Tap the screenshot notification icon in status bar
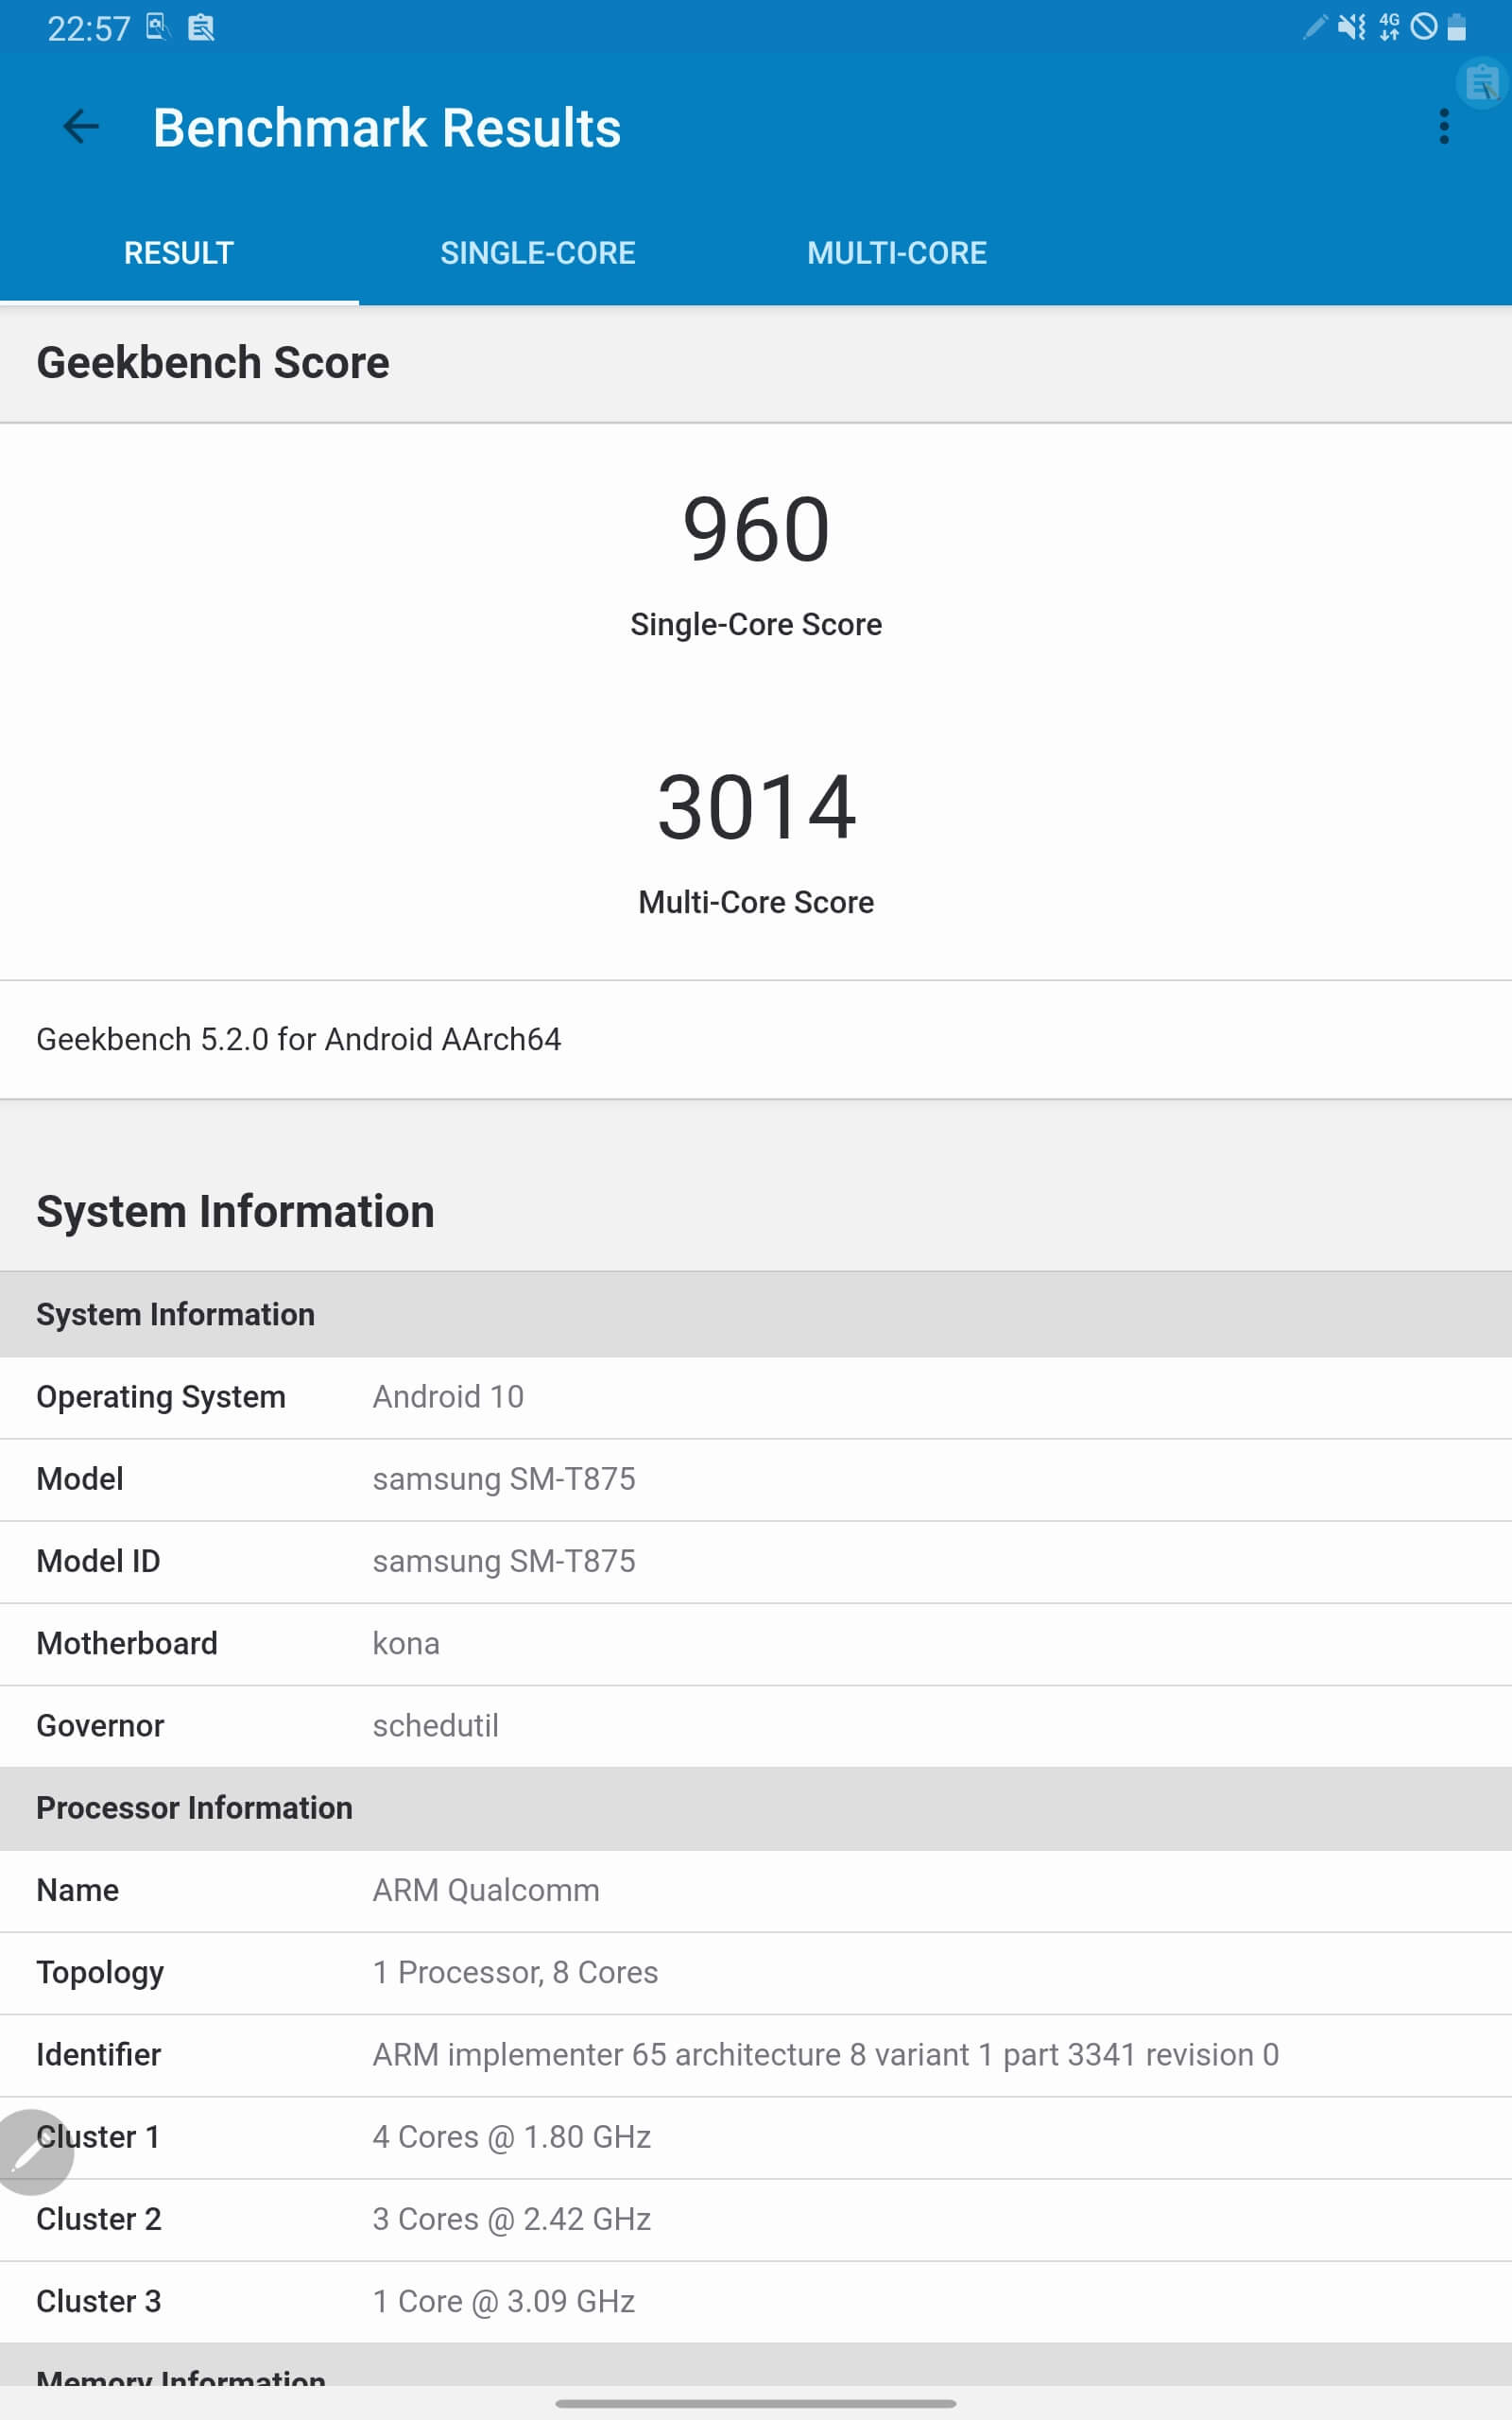Viewport: 1512px width, 2420px height. (158, 27)
